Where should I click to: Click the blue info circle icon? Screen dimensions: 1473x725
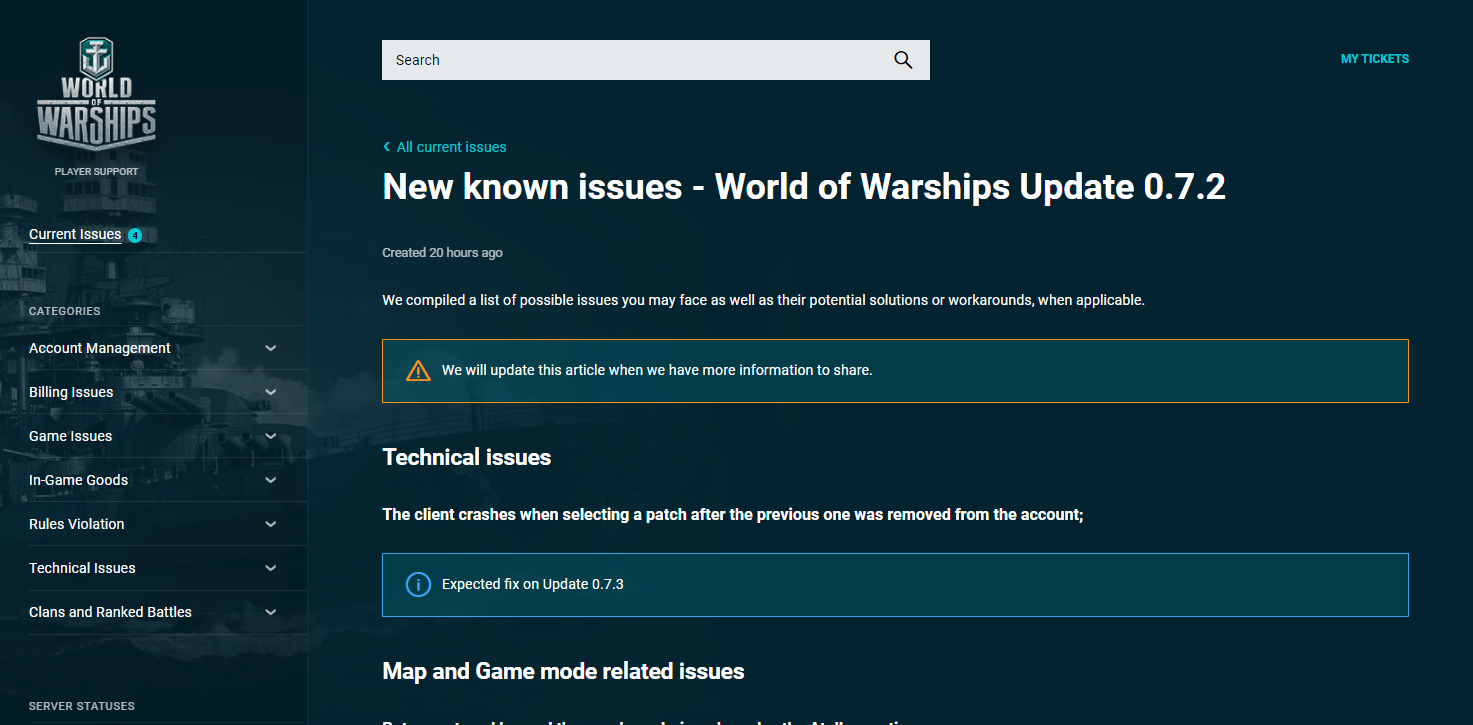pyautogui.click(x=418, y=585)
